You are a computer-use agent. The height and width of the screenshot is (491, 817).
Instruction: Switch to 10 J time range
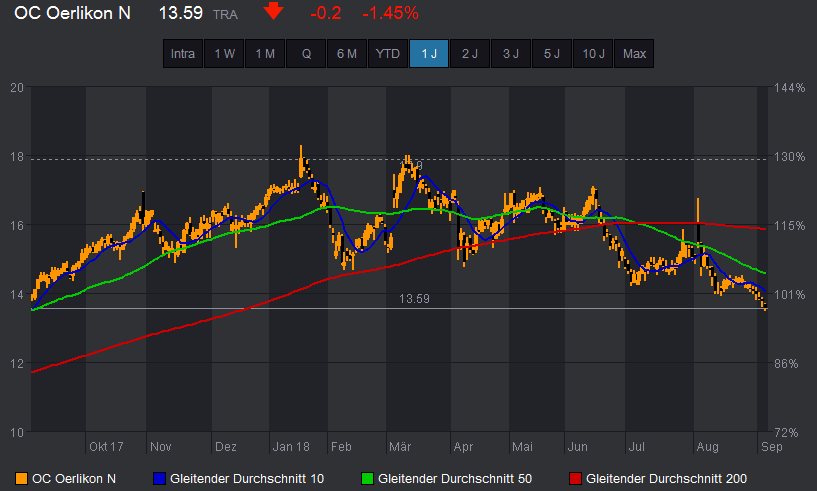(x=593, y=54)
